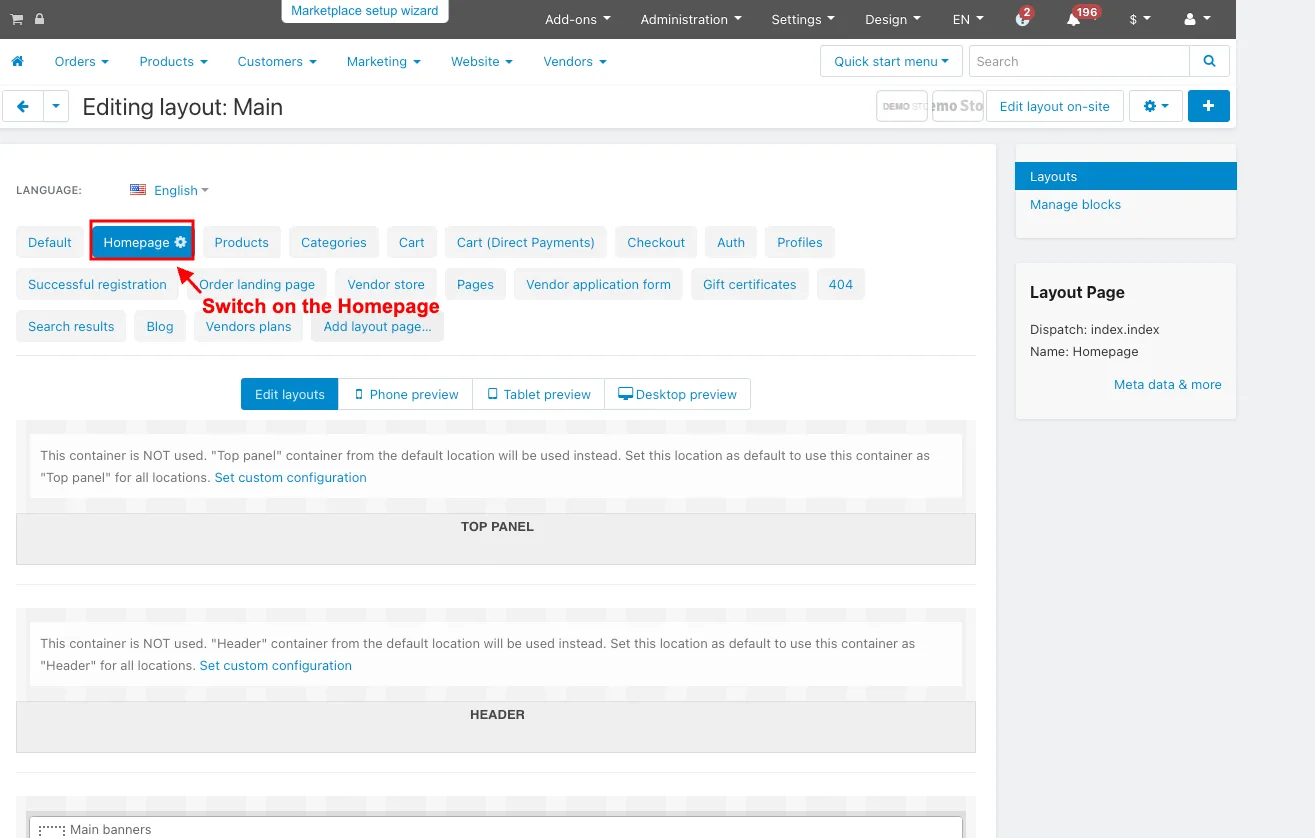
Task: Select the Products layout page tab
Action: pyautogui.click(x=242, y=242)
